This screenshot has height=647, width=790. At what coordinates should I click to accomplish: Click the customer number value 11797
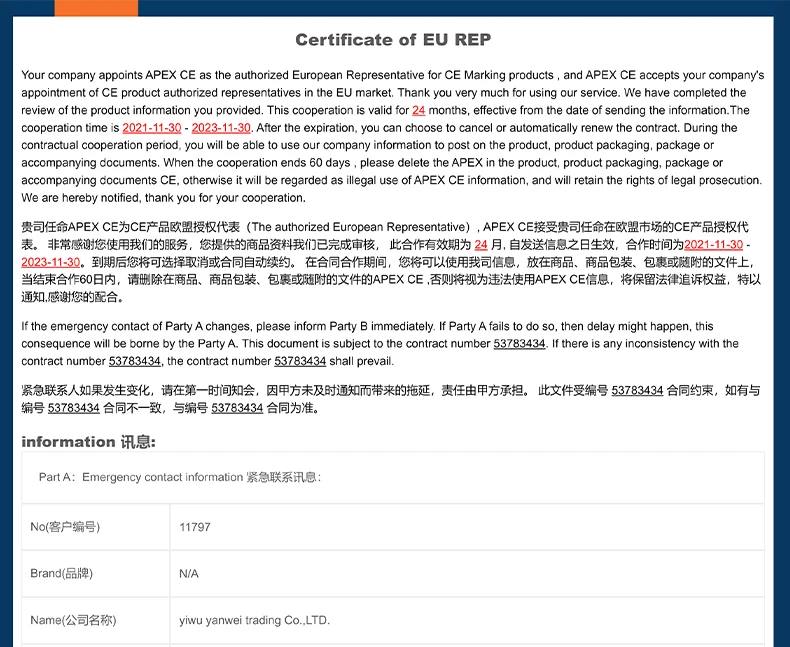pyautogui.click(x=194, y=527)
